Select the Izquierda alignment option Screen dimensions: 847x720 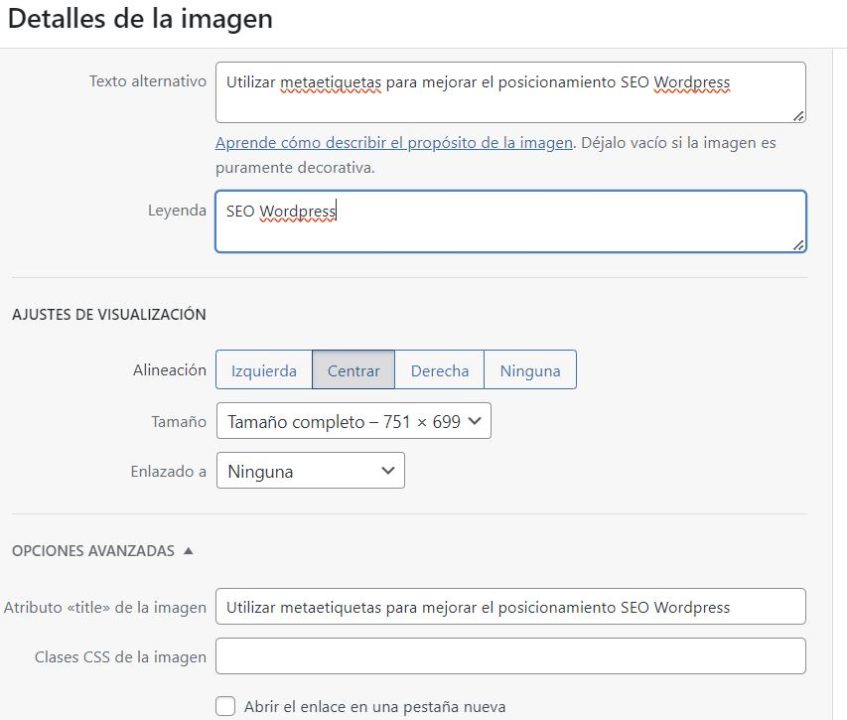[266, 369]
